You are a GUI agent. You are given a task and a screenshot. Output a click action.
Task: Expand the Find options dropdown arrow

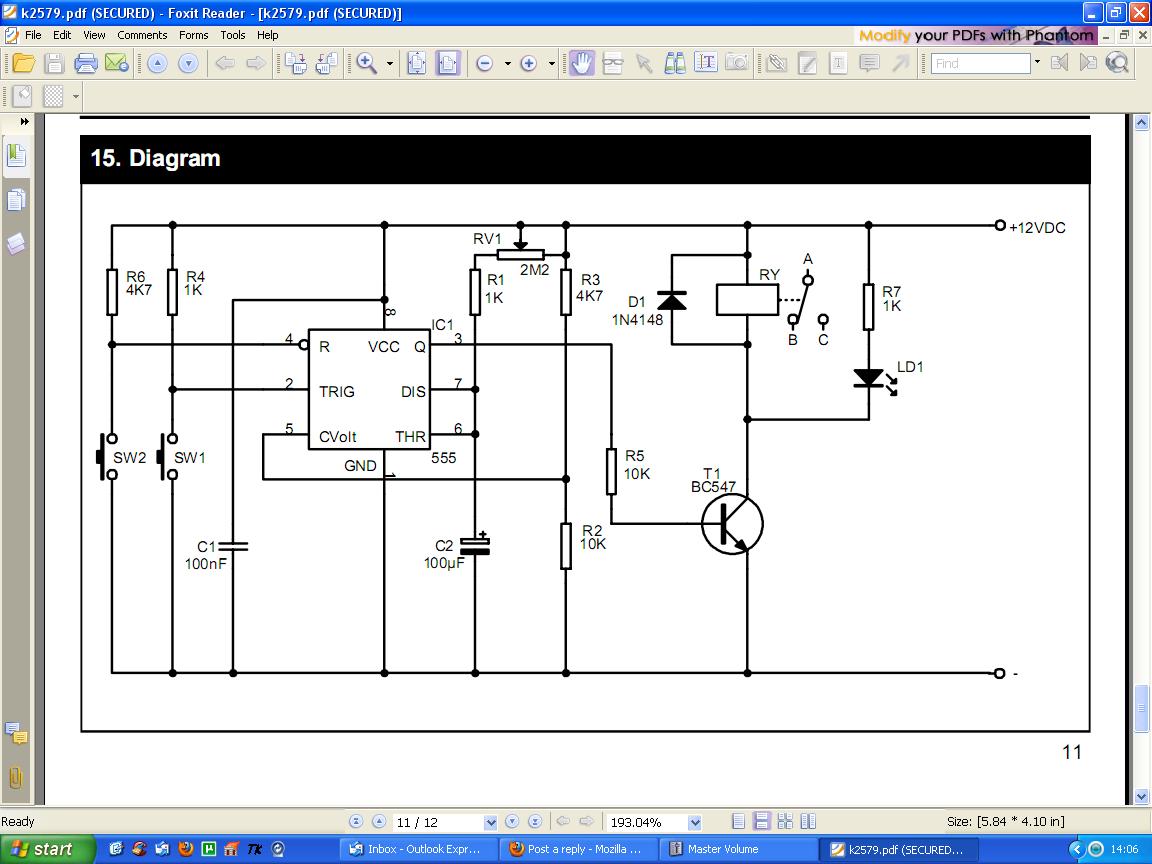[x=1037, y=62]
